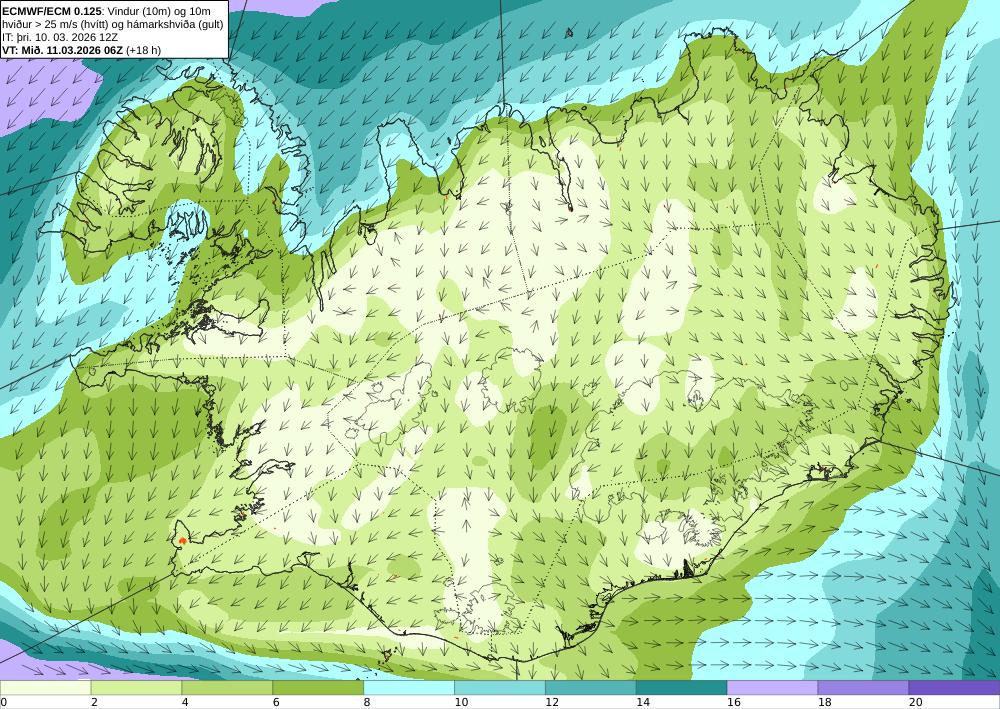
Task: Click the legend scale label "8"
Action: [367, 703]
